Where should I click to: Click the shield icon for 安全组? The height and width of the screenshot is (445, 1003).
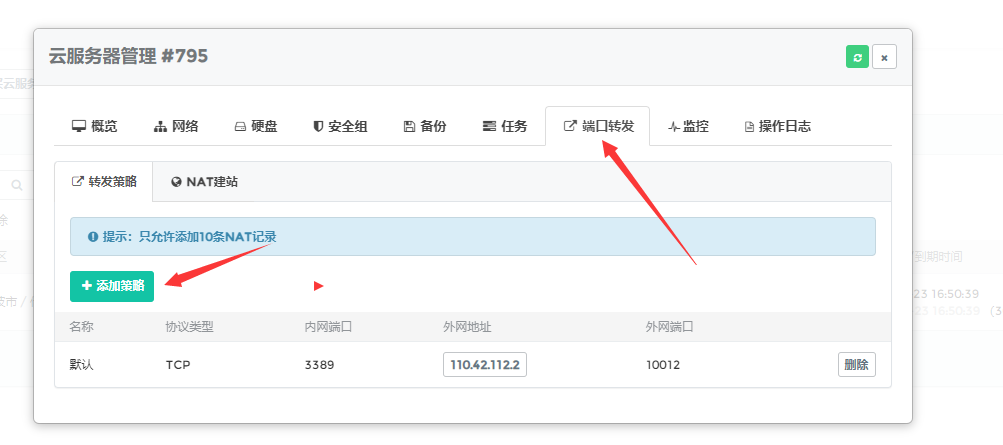click(318, 127)
